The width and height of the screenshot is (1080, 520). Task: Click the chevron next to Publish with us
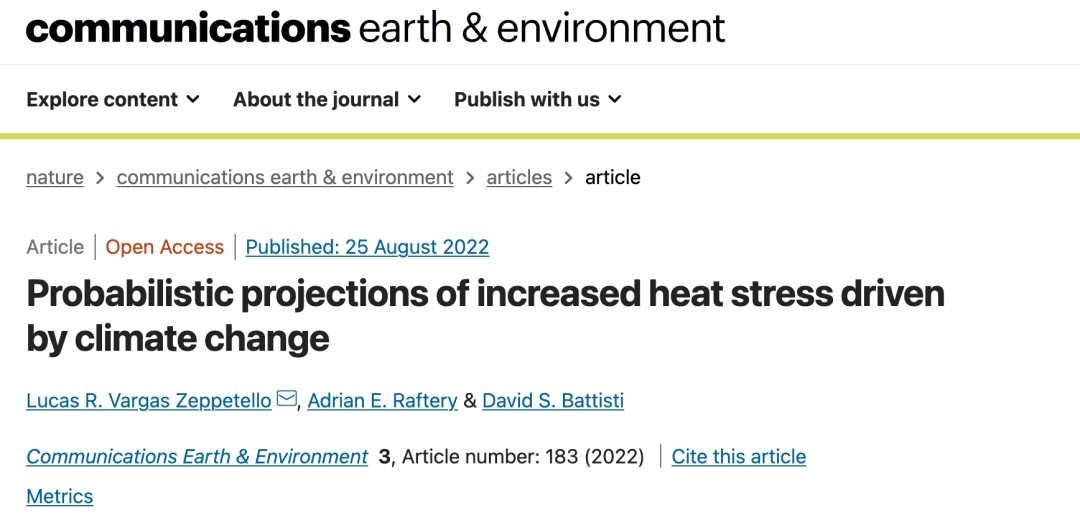coord(615,100)
